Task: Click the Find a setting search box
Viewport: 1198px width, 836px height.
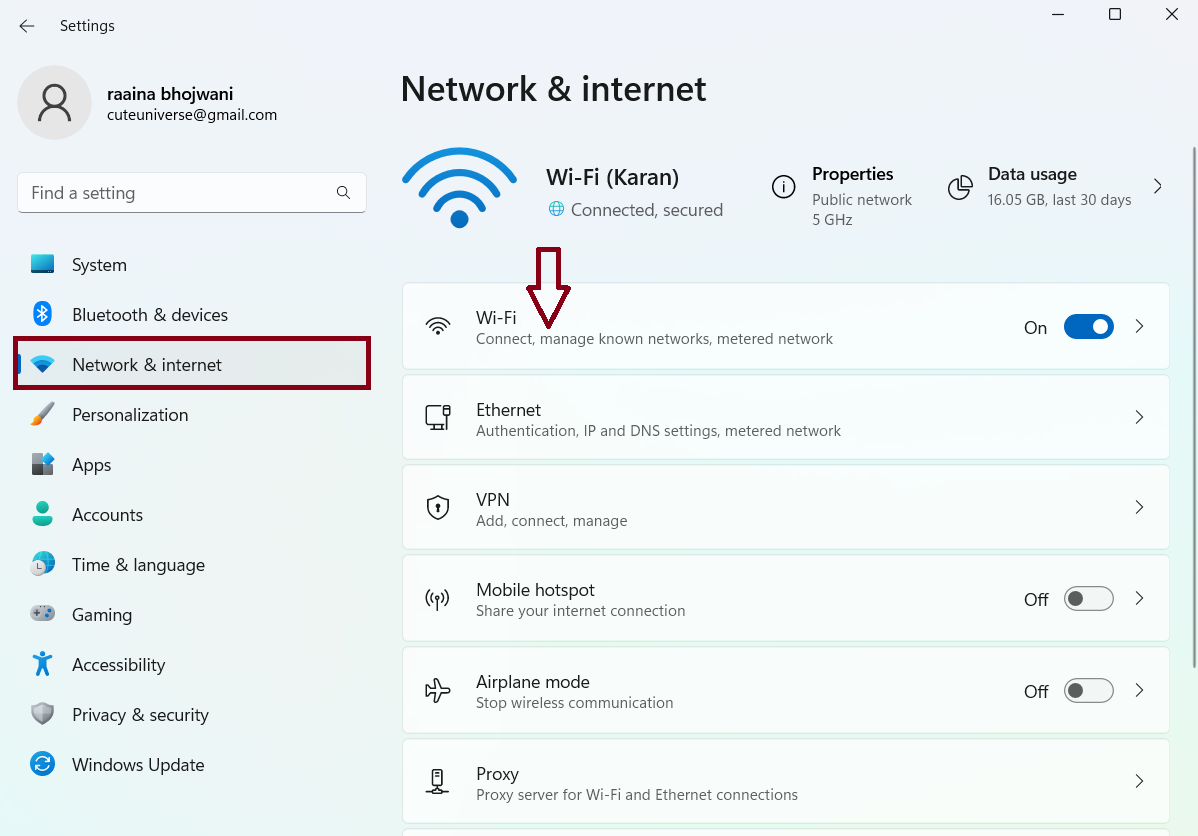Action: (x=180, y=193)
